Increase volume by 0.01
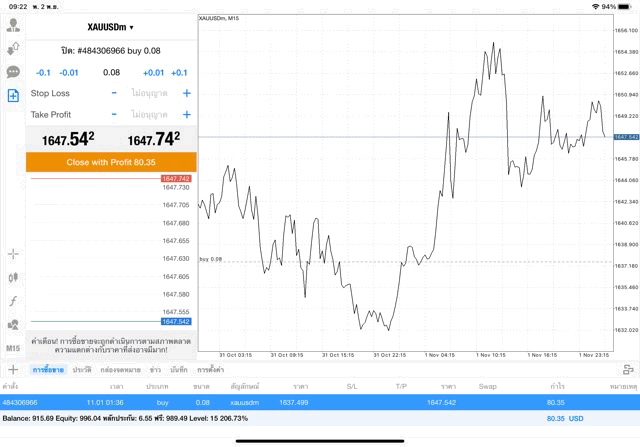Screen dimensions: 640x447 click(x=153, y=73)
